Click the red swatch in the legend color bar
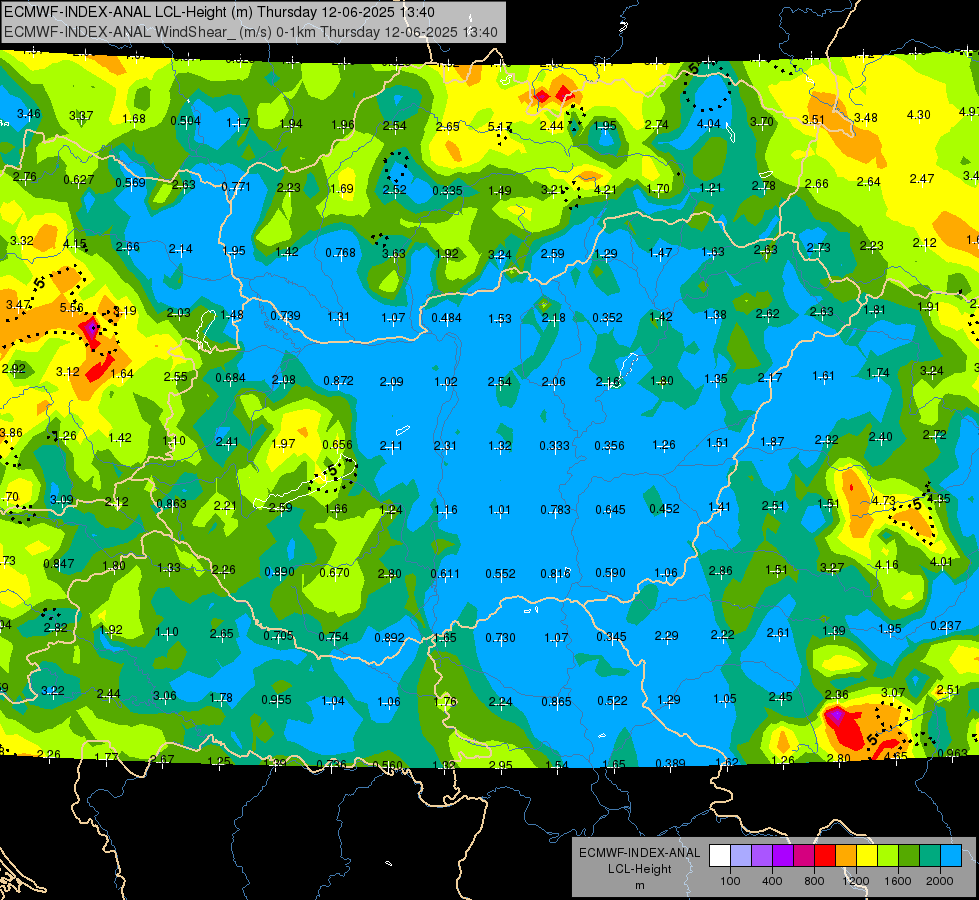This screenshot has height=900, width=979. point(825,855)
